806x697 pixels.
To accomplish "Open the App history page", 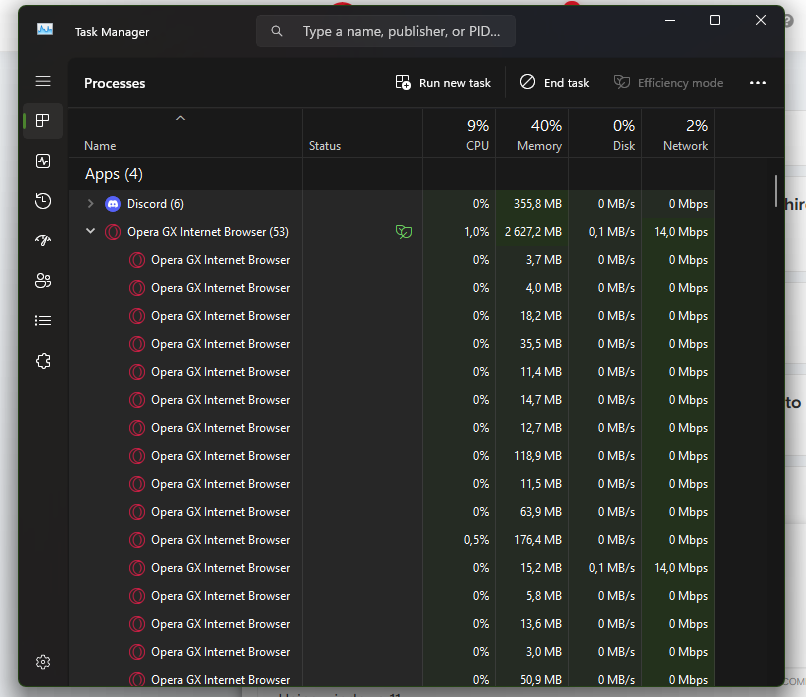I will pos(42,201).
